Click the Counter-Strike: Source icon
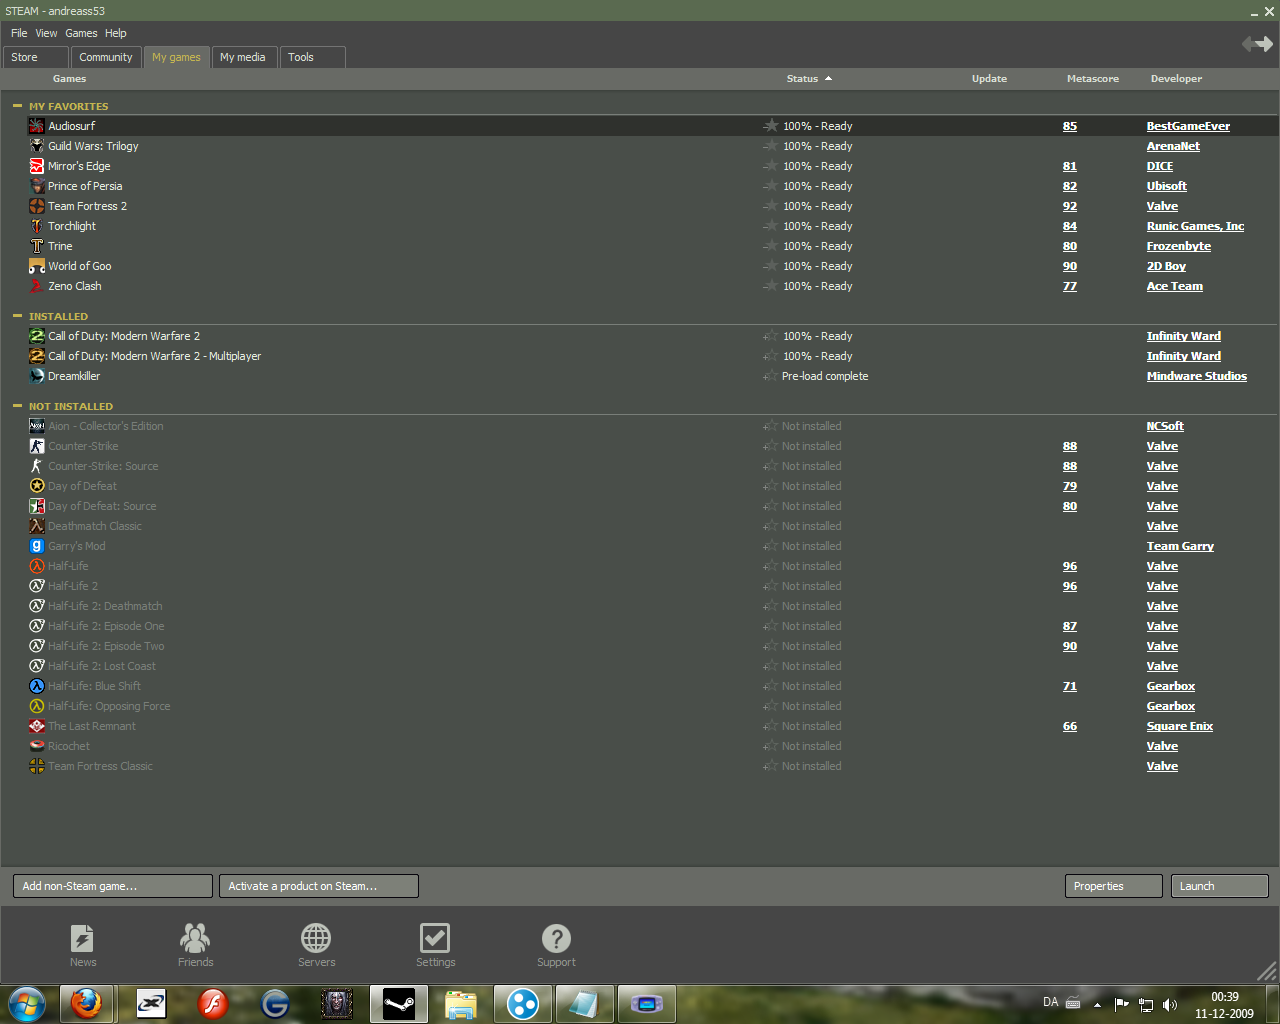The height and width of the screenshot is (1024, 1280). [37, 466]
